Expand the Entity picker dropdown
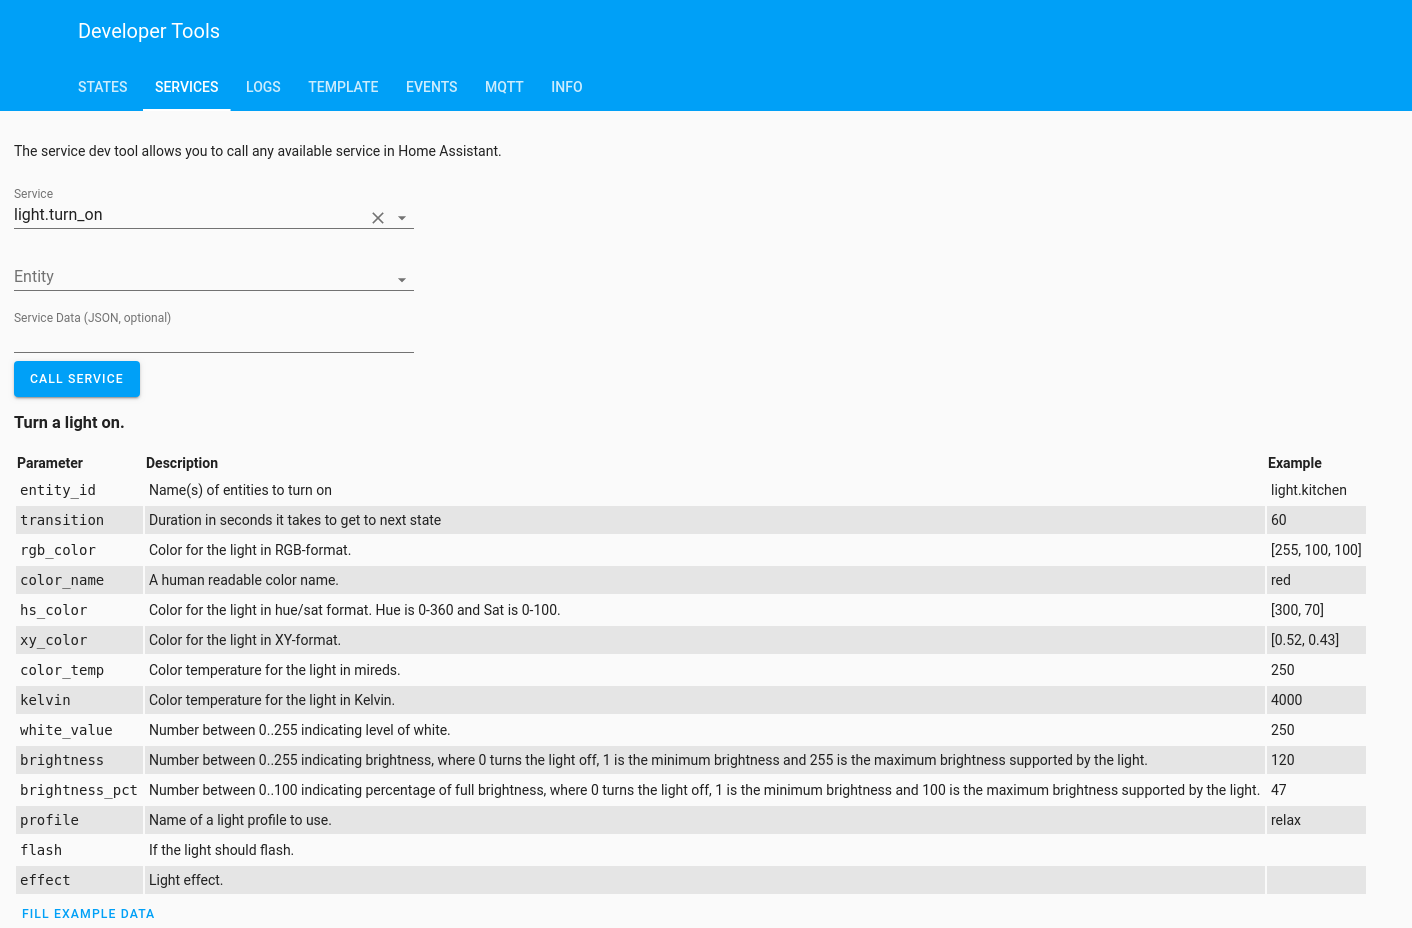Image resolution: width=1412 pixels, height=928 pixels. click(x=402, y=279)
